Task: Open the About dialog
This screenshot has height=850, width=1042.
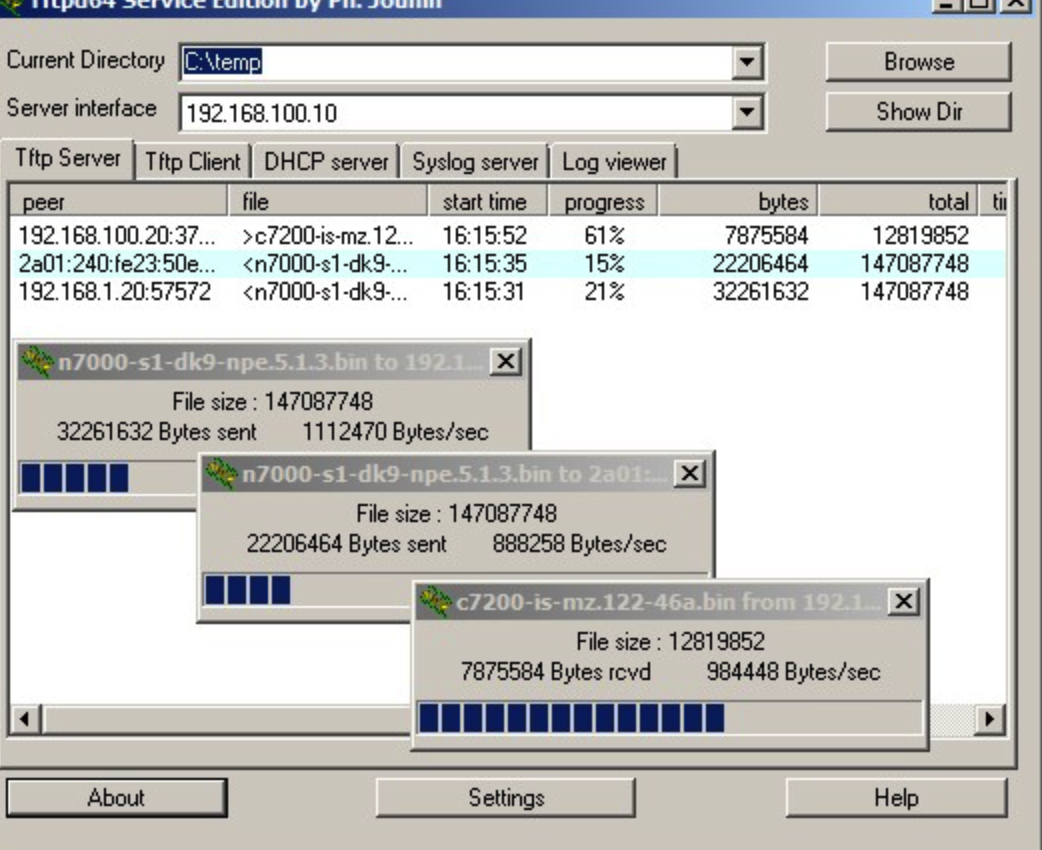Action: coord(116,797)
